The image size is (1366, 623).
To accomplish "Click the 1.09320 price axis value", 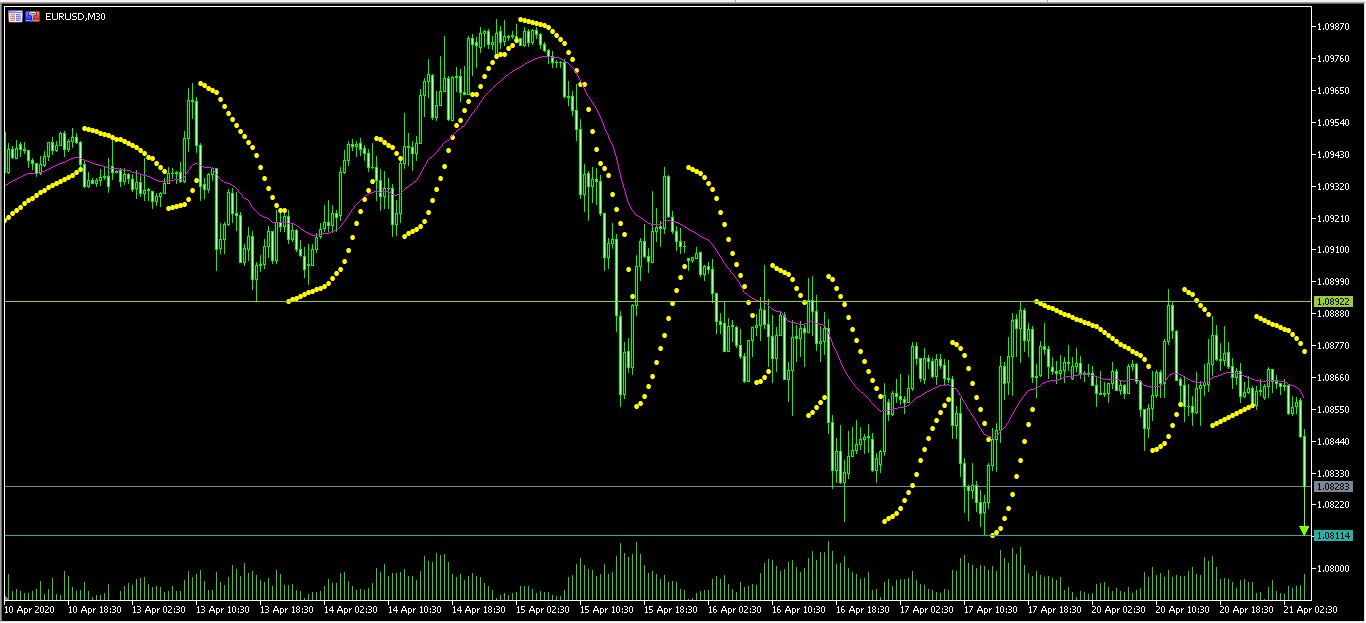I will [x=1334, y=186].
